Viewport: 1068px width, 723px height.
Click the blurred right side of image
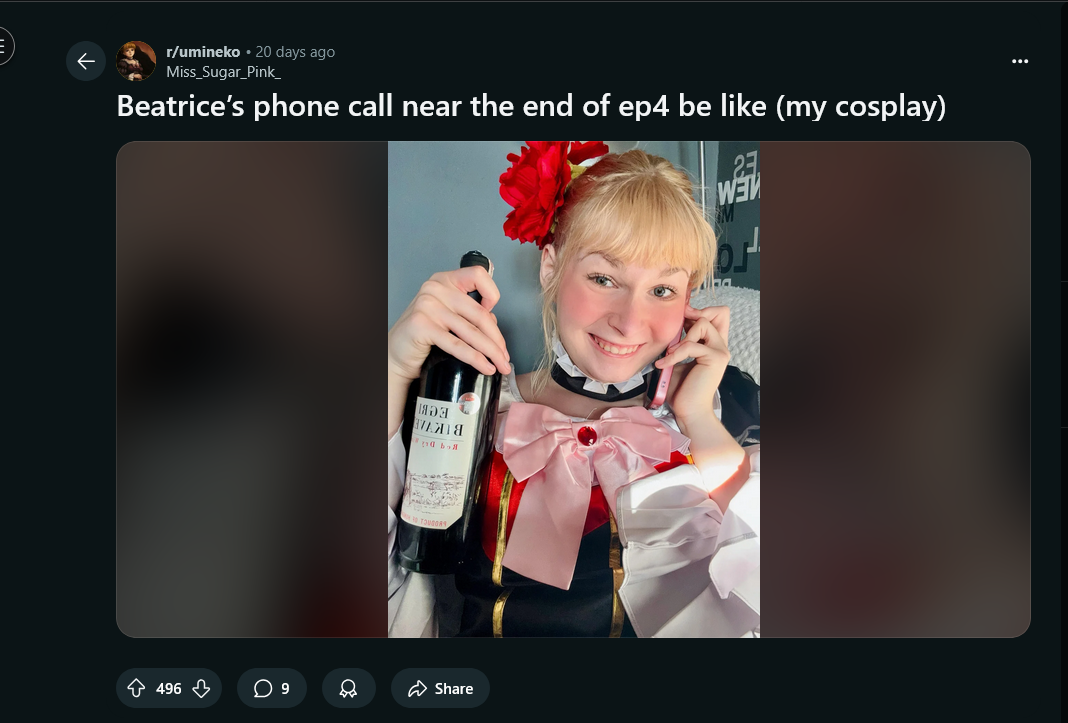[x=895, y=389]
